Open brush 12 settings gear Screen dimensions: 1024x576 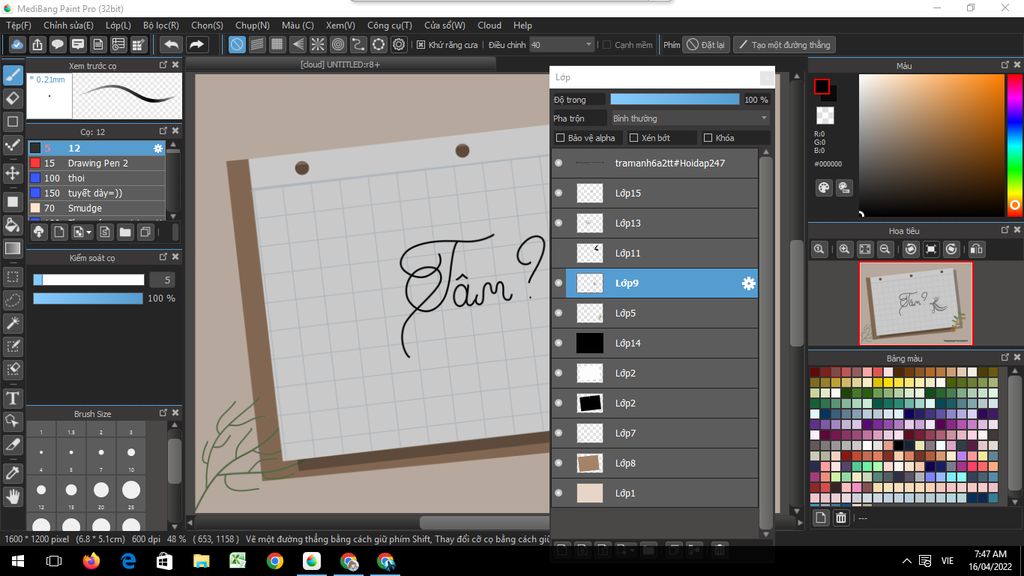click(x=158, y=148)
